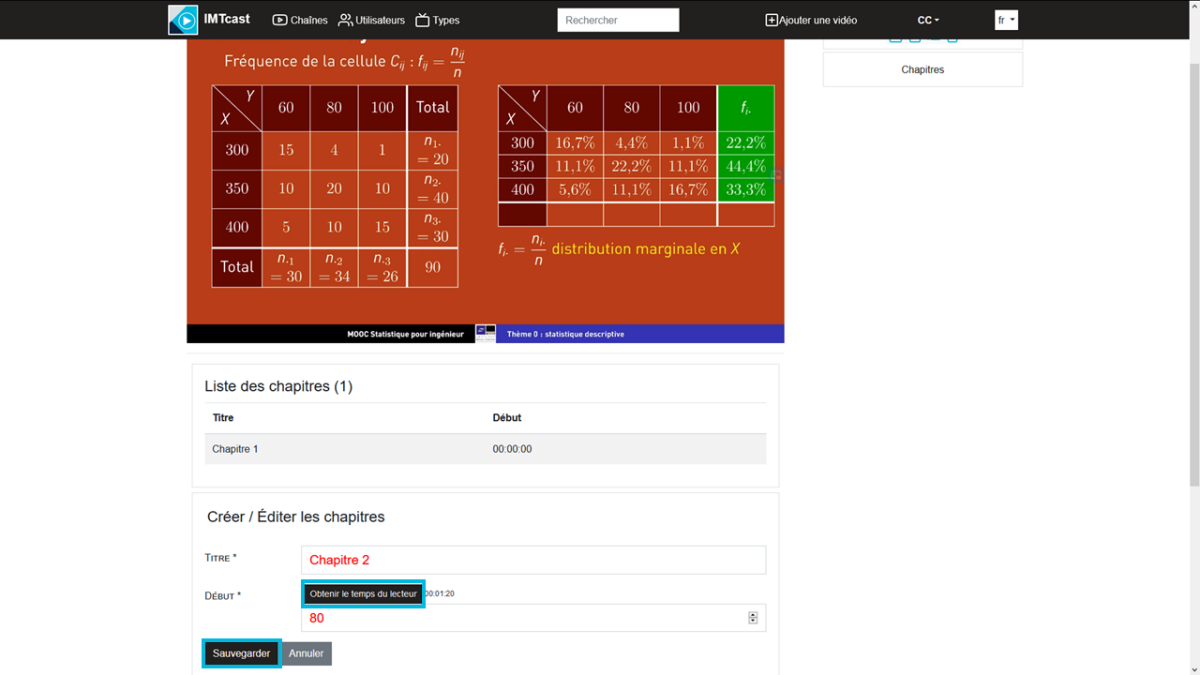Click the Créer / Éditer les chapitres heading

[296, 517]
